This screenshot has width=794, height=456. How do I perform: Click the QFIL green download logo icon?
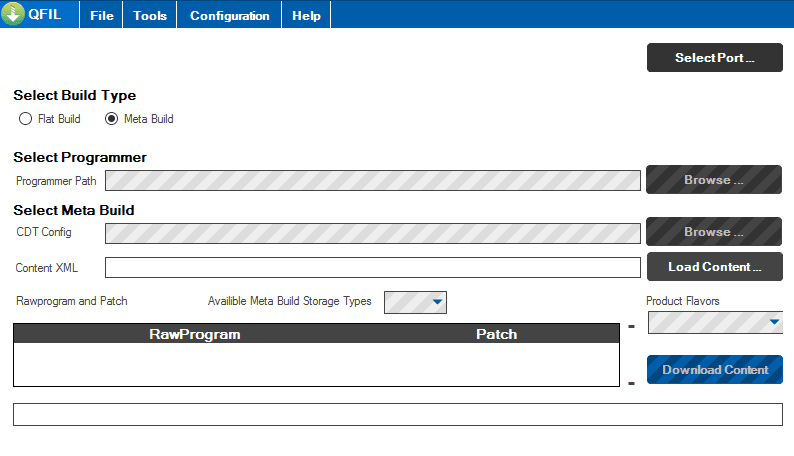click(x=13, y=14)
